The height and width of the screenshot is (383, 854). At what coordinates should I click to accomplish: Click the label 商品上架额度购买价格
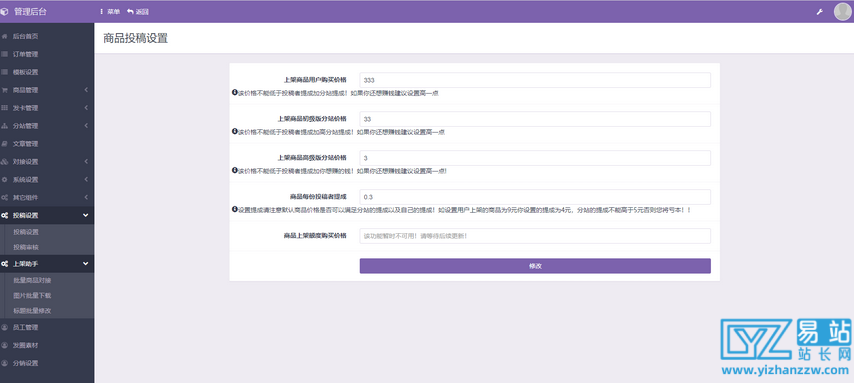point(315,236)
